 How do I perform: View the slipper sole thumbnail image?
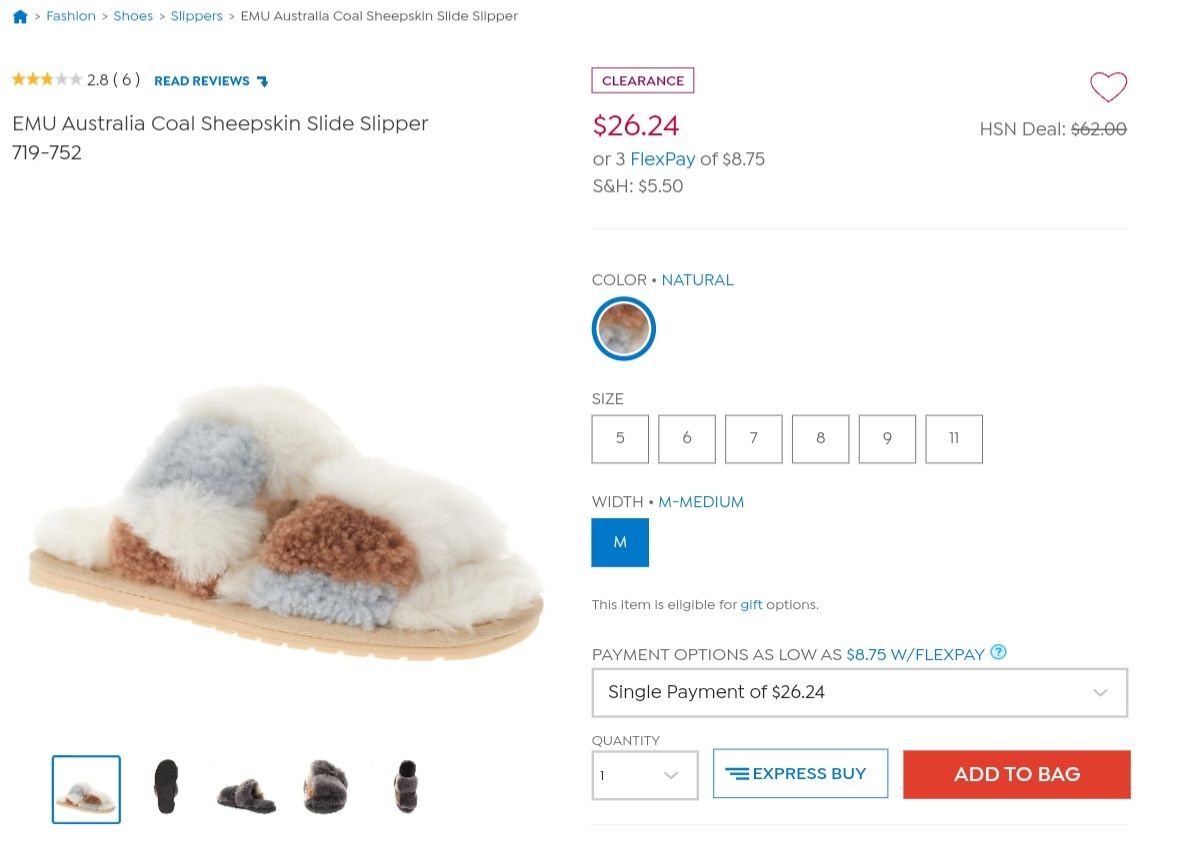[166, 788]
